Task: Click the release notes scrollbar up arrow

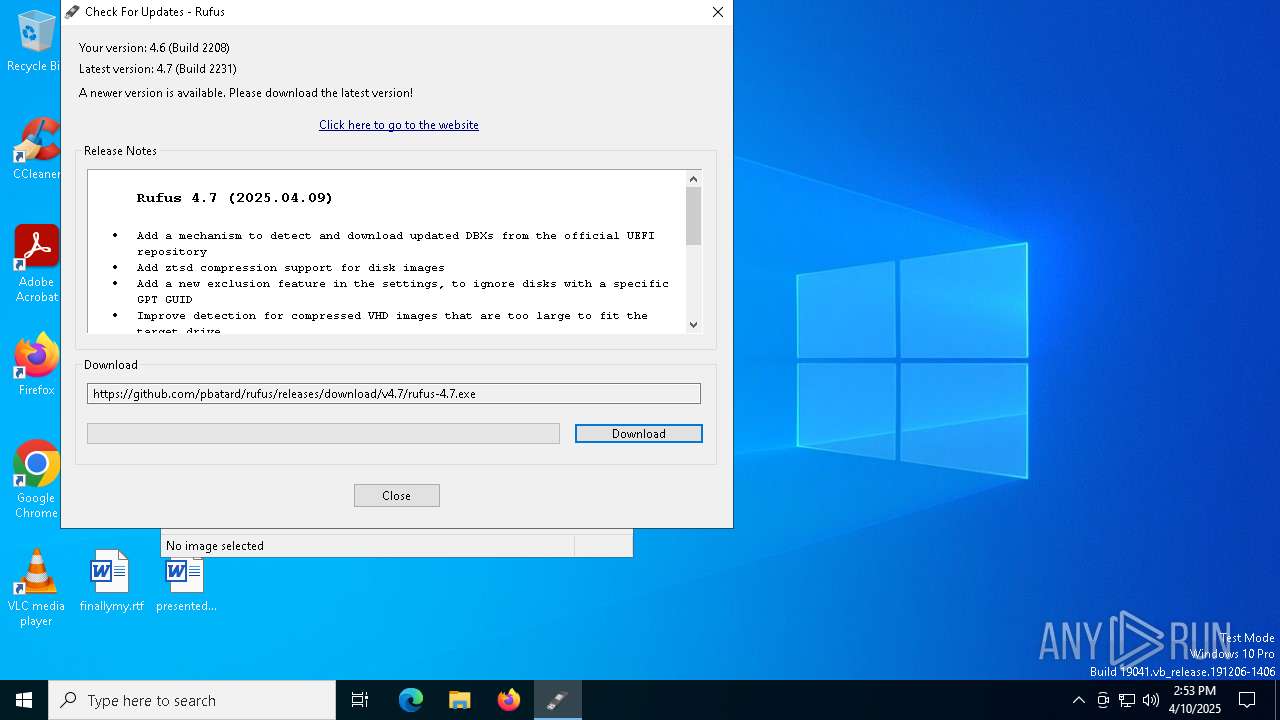Action: pyautogui.click(x=694, y=179)
